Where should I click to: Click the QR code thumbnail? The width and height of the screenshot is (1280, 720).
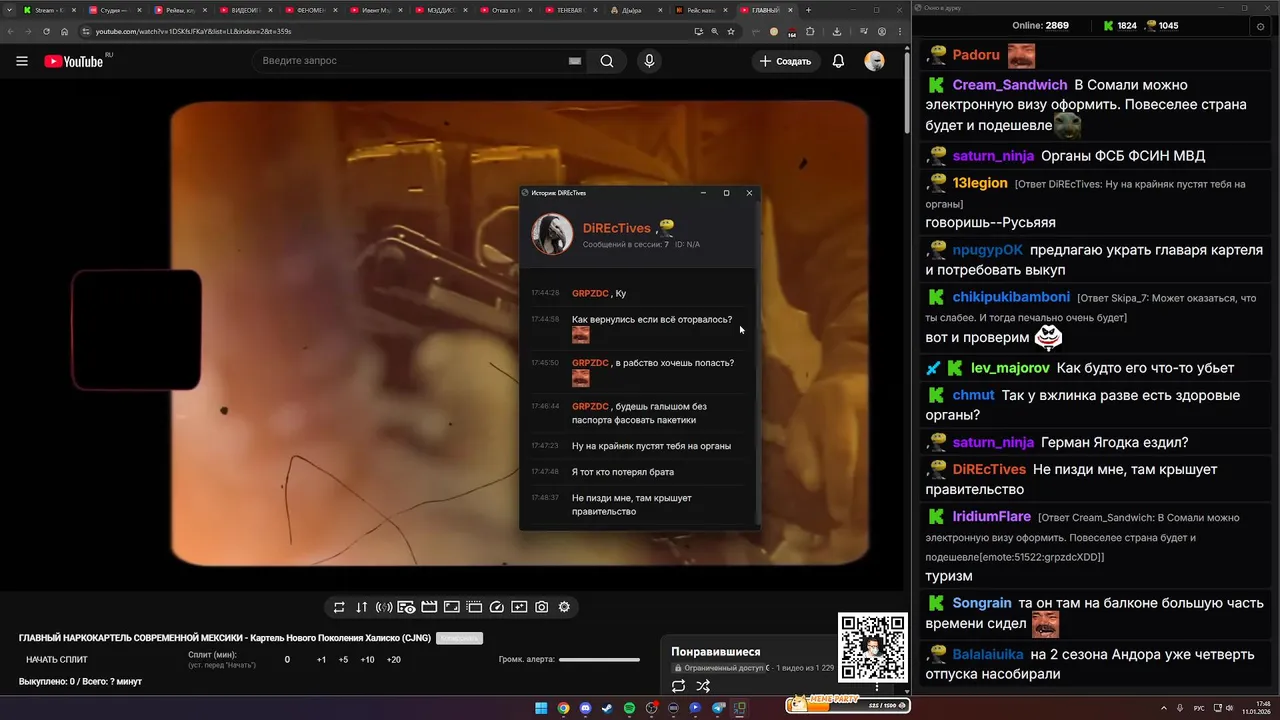point(872,647)
